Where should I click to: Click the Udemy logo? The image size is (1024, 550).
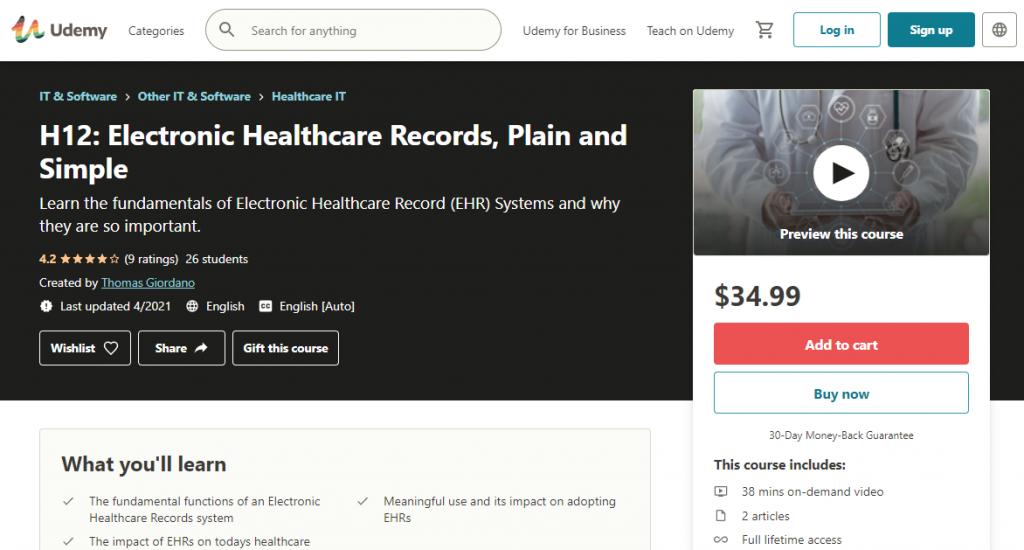tap(59, 30)
